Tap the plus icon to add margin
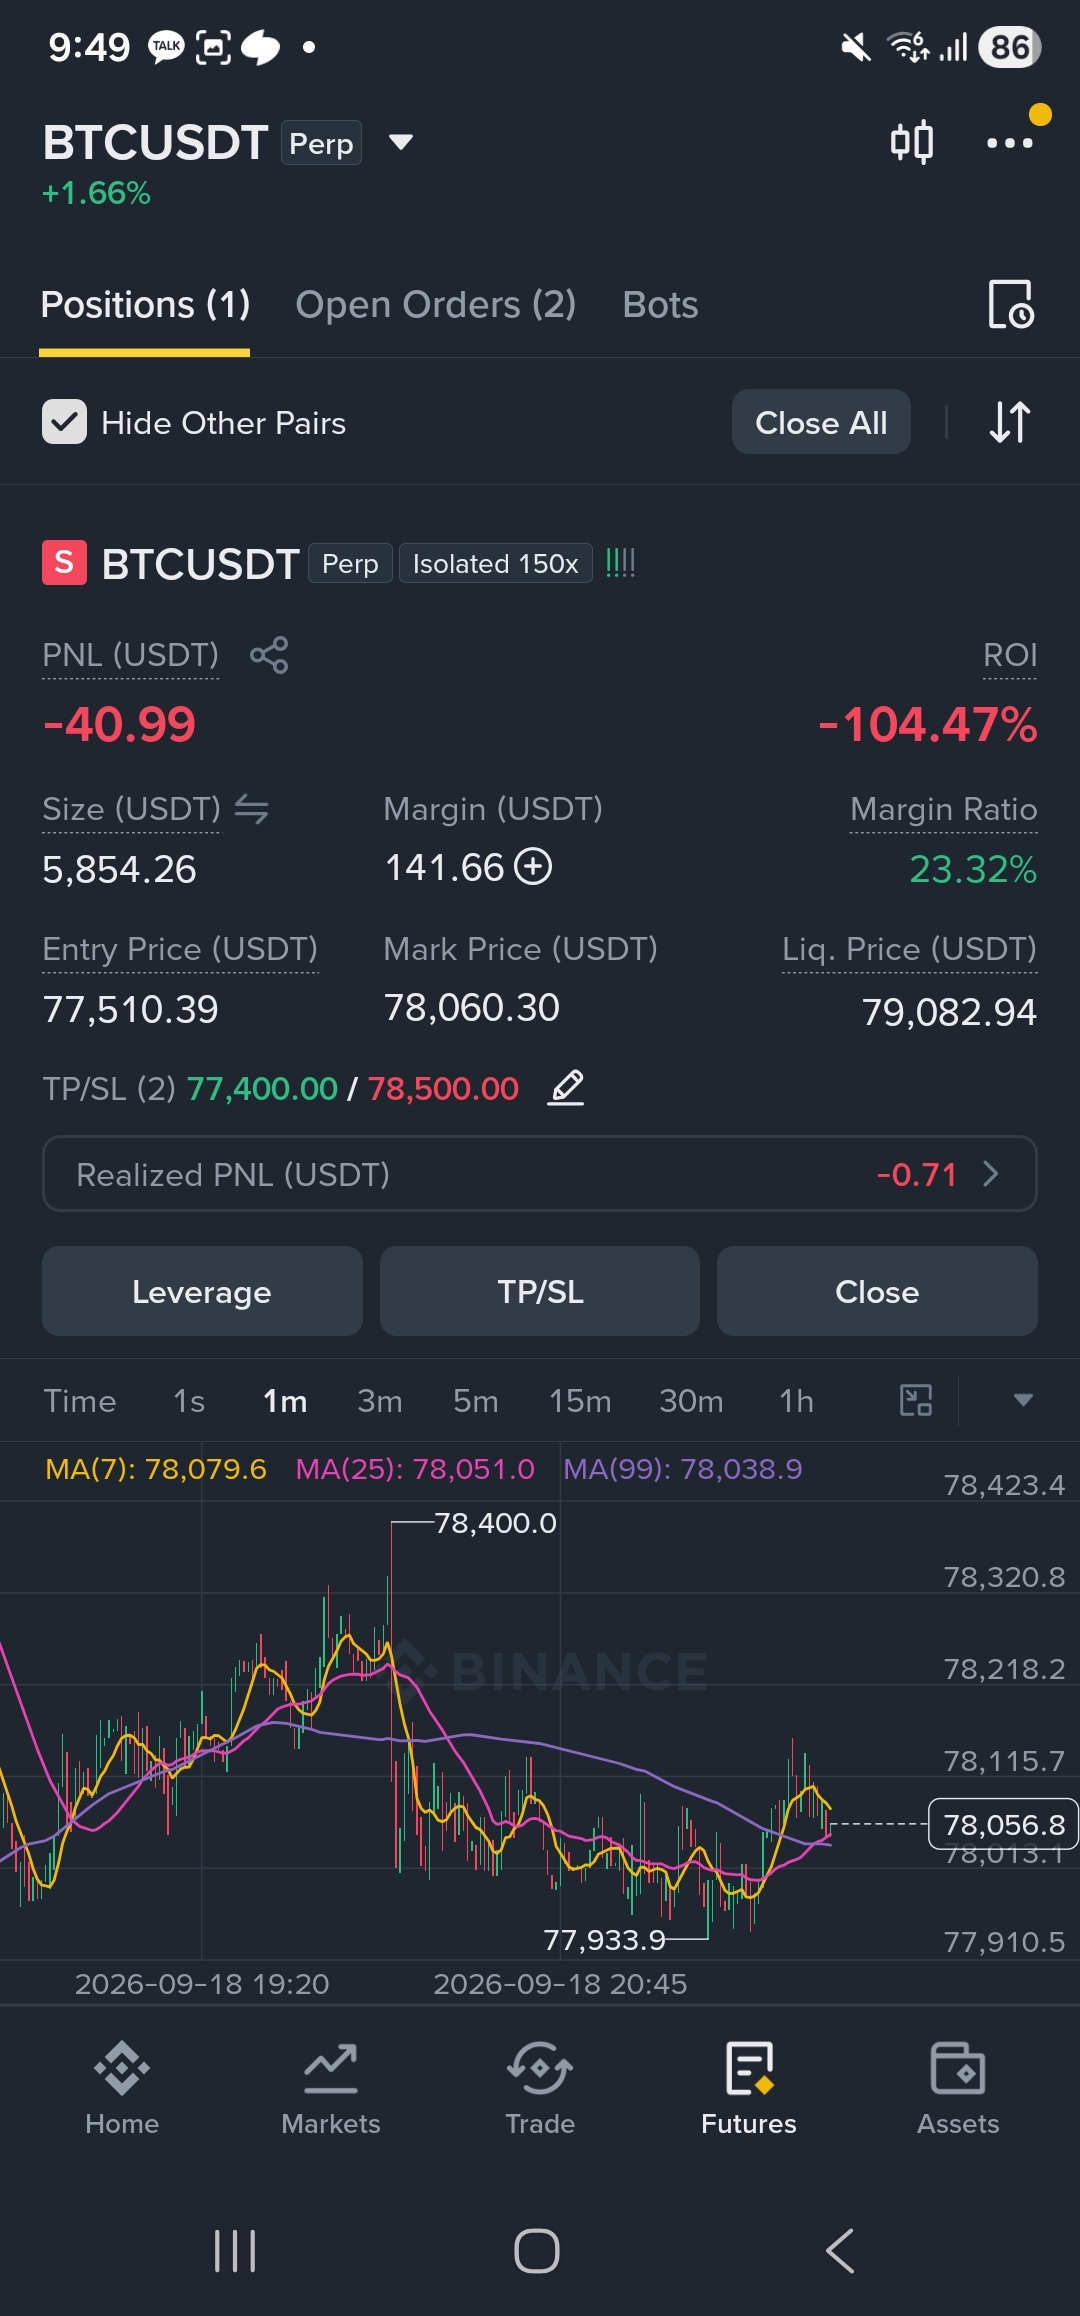Image resolution: width=1080 pixels, height=2316 pixels. [x=533, y=866]
